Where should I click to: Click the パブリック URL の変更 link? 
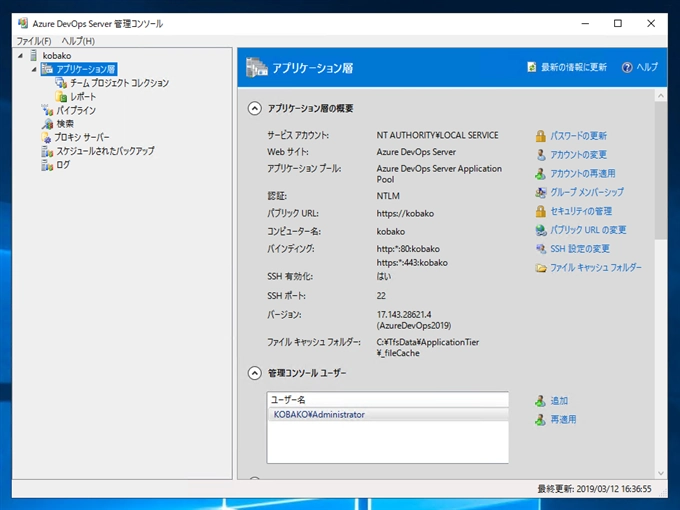588,230
